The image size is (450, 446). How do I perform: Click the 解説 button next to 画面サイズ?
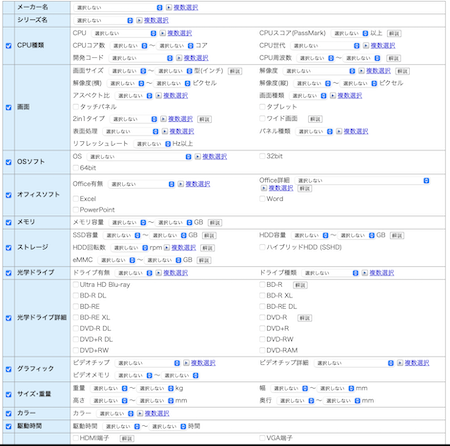[235, 71]
